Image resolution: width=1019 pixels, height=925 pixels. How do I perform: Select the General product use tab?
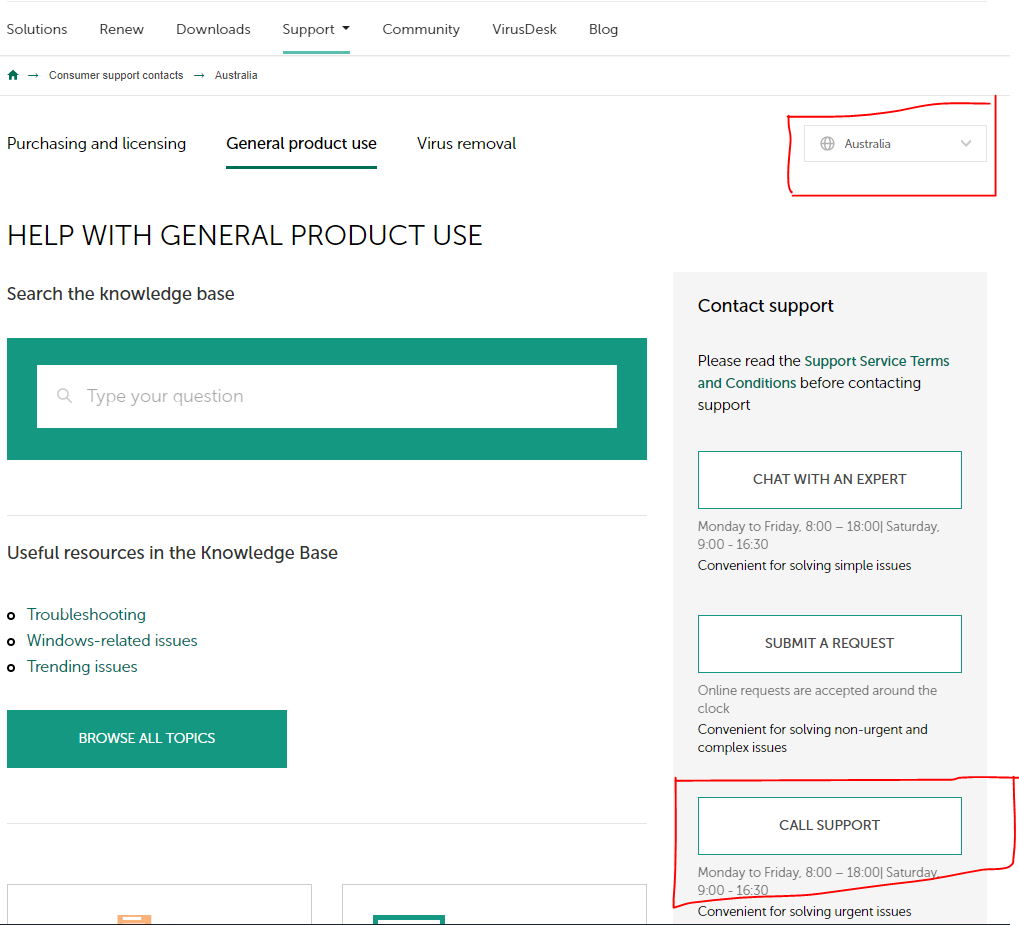(x=302, y=144)
